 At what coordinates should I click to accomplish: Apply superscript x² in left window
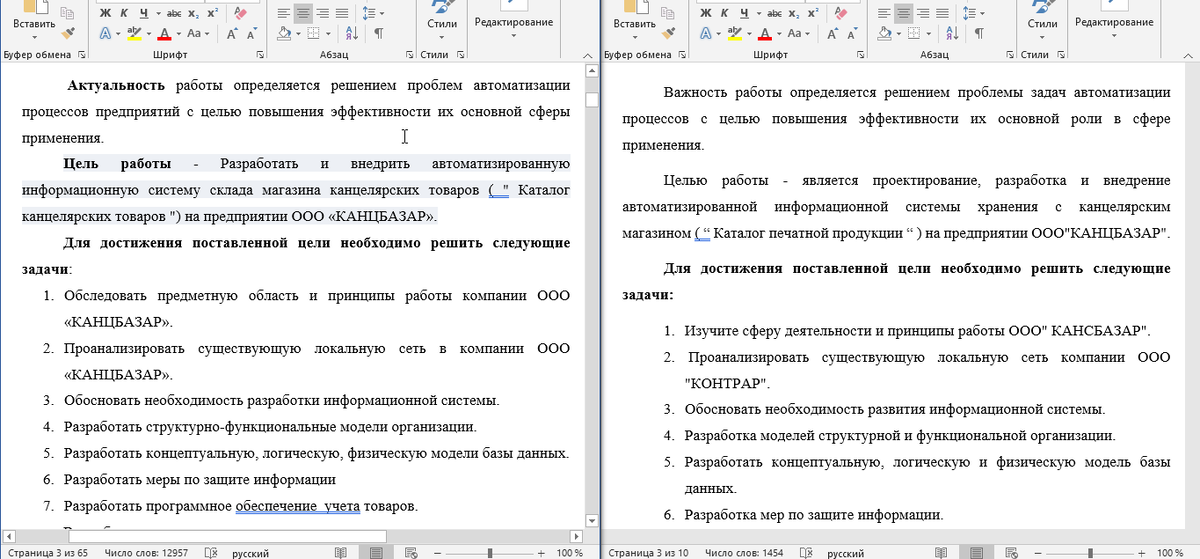[x=211, y=13]
